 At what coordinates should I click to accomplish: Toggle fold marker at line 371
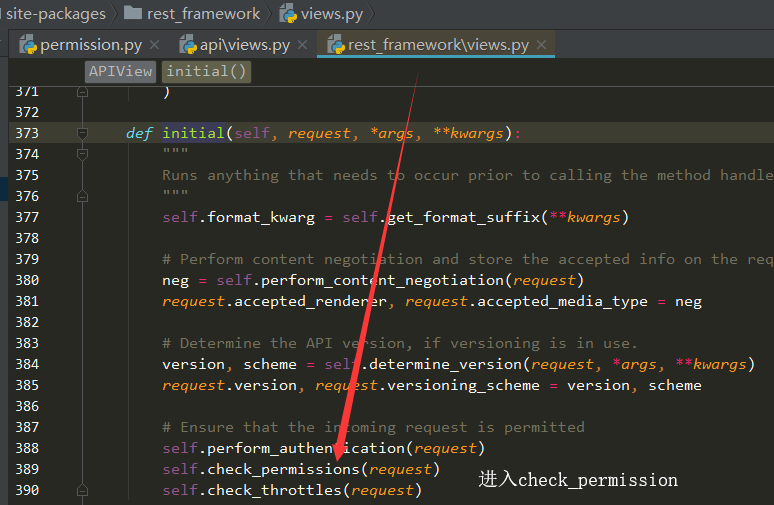pos(82,92)
